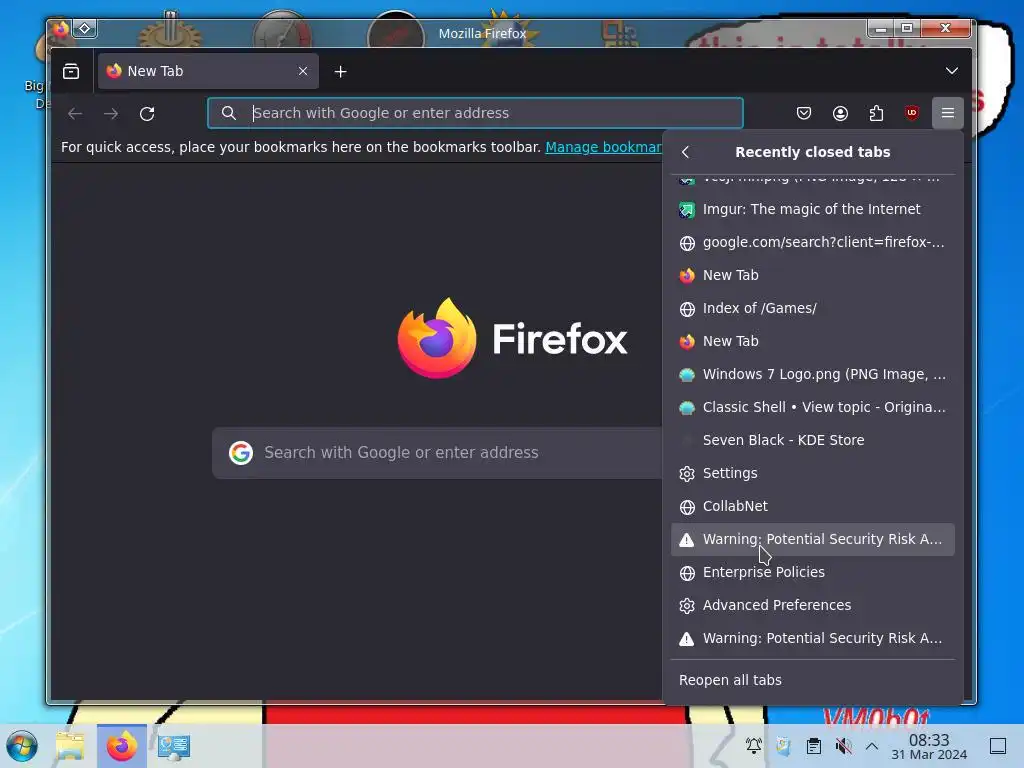The image size is (1024, 768).
Task: Reload the current page
Action: (147, 114)
